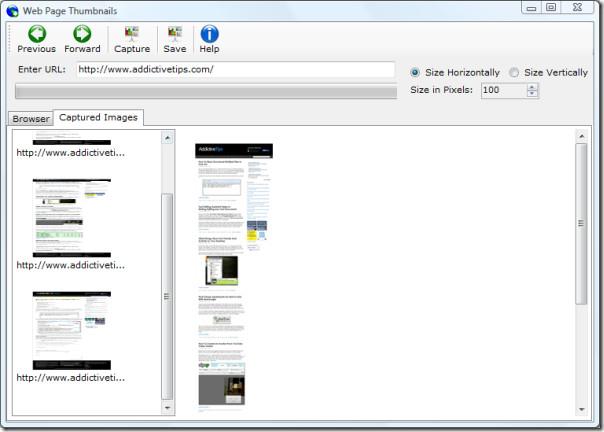This screenshot has width=604, height=432.
Task: Click the Web Page Thumbnails app icon
Action: point(12,11)
